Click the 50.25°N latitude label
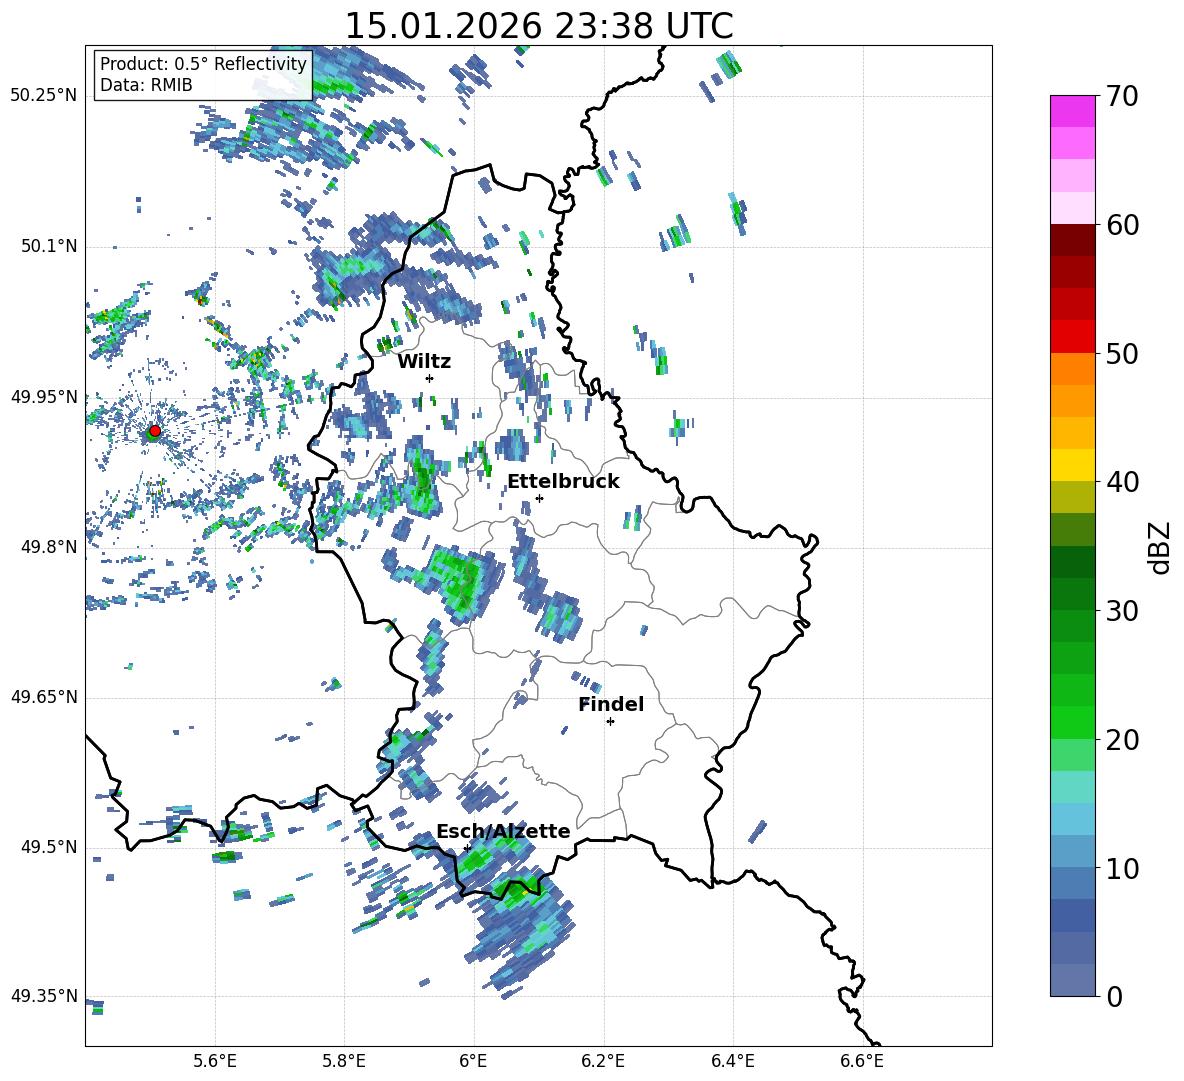 point(44,96)
